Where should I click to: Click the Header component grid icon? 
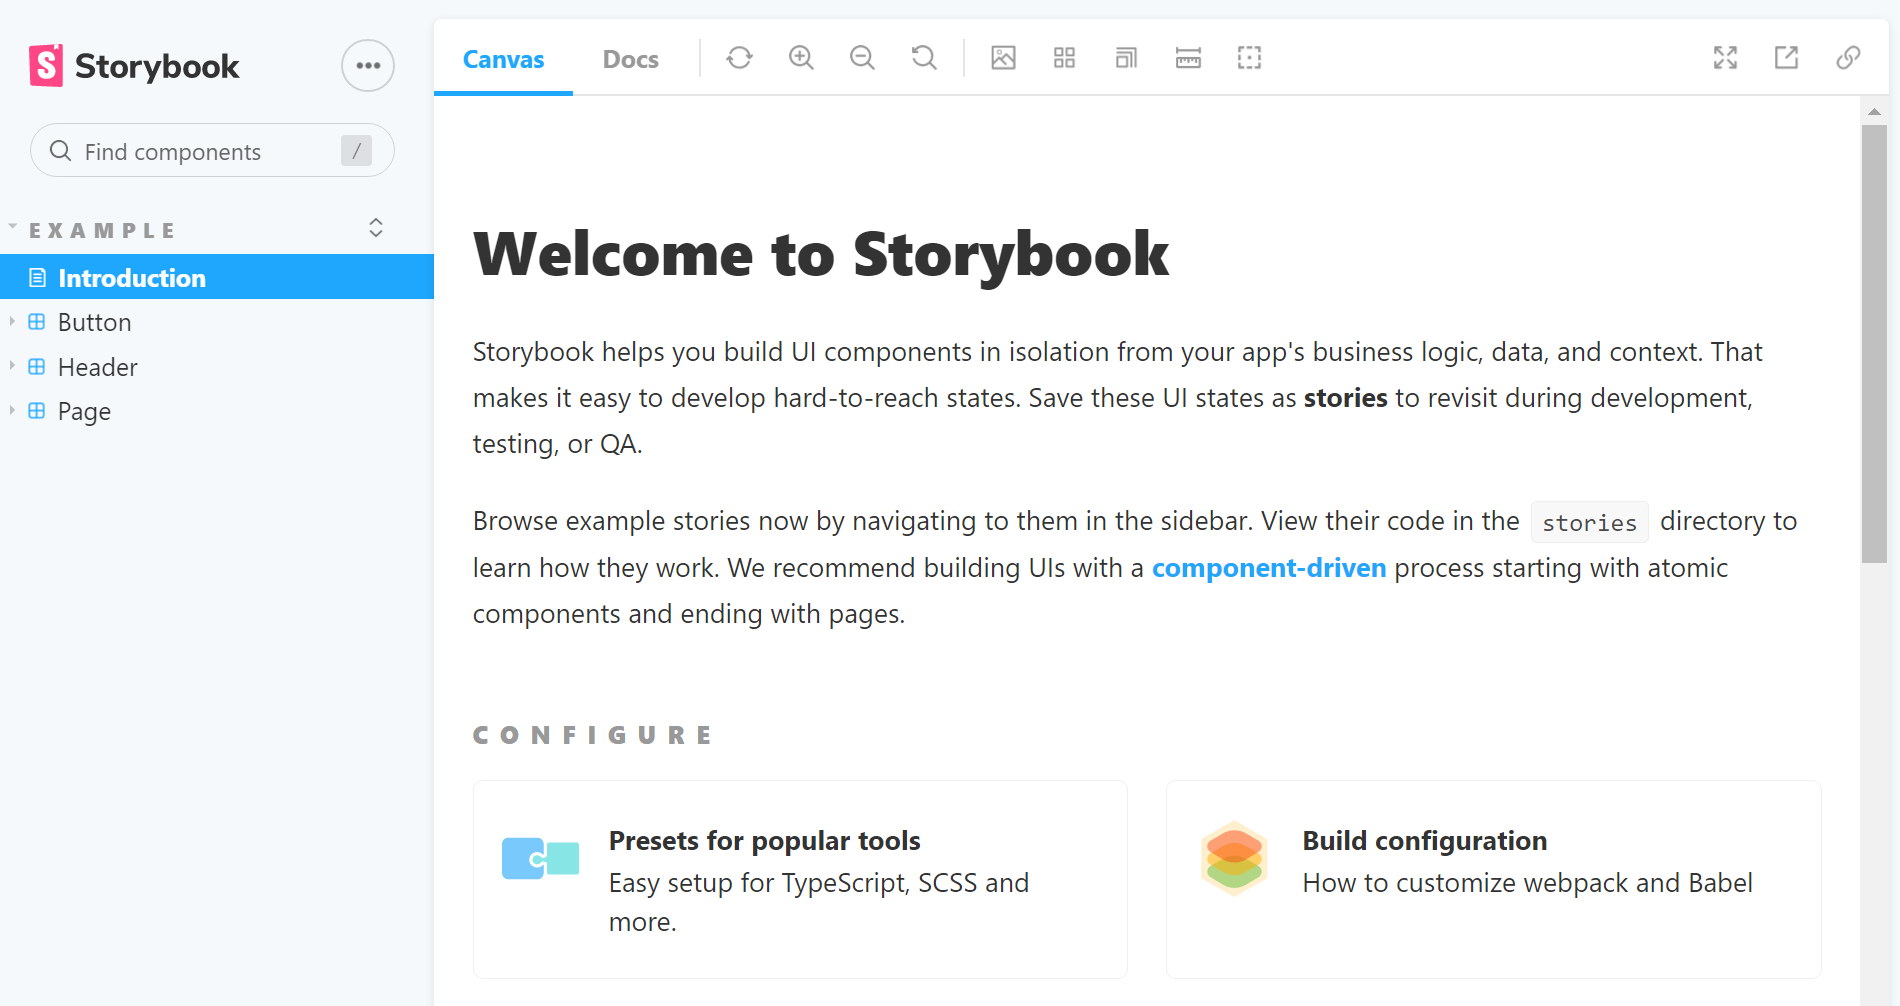(37, 367)
